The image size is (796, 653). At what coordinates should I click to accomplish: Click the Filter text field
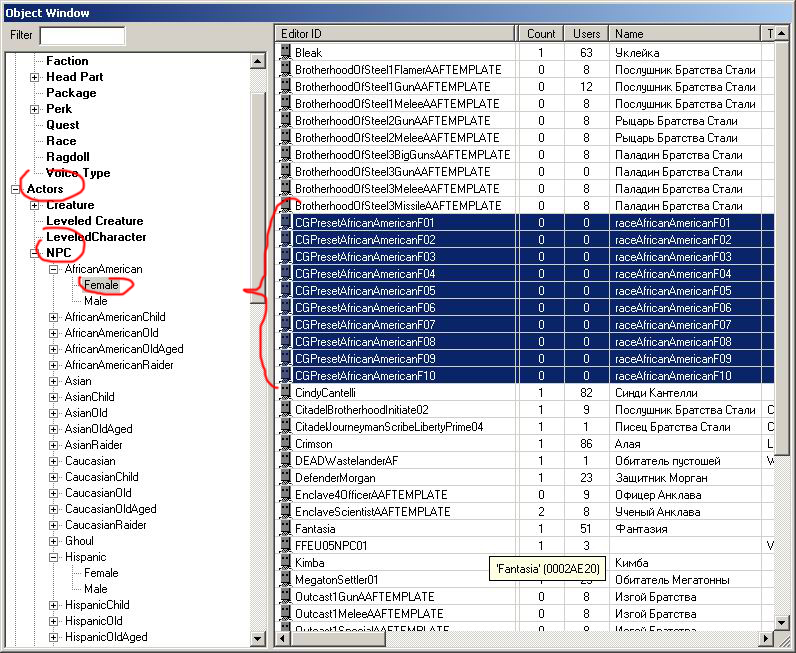(82, 36)
